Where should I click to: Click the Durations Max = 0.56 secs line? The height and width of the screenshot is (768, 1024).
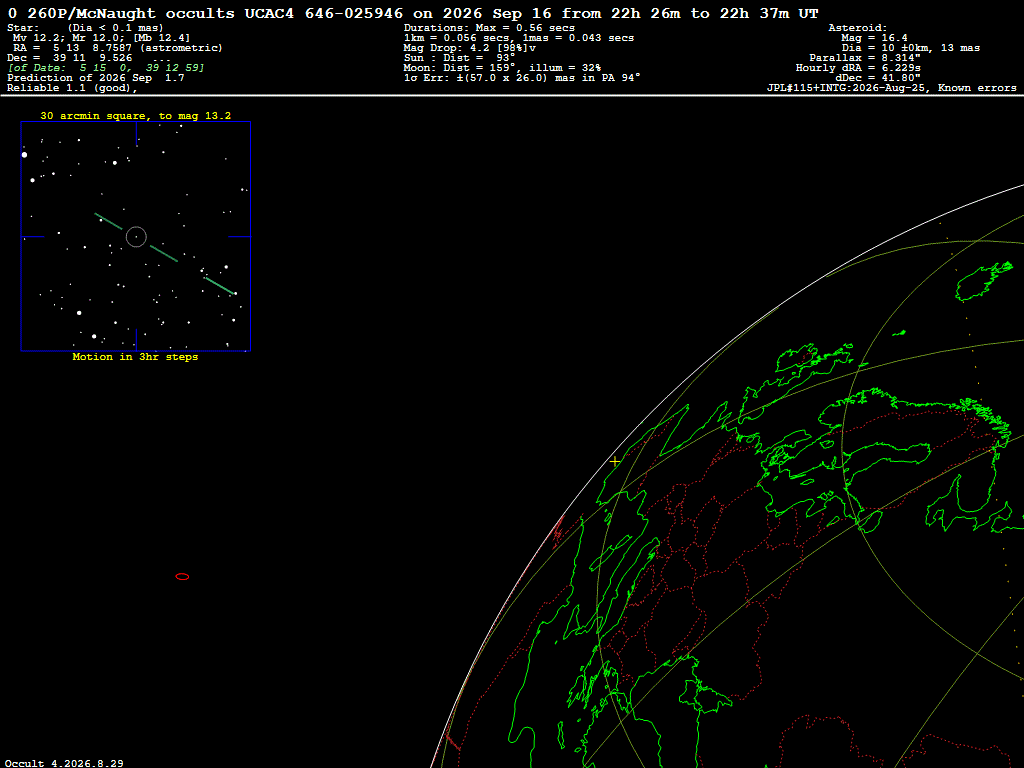(x=489, y=28)
